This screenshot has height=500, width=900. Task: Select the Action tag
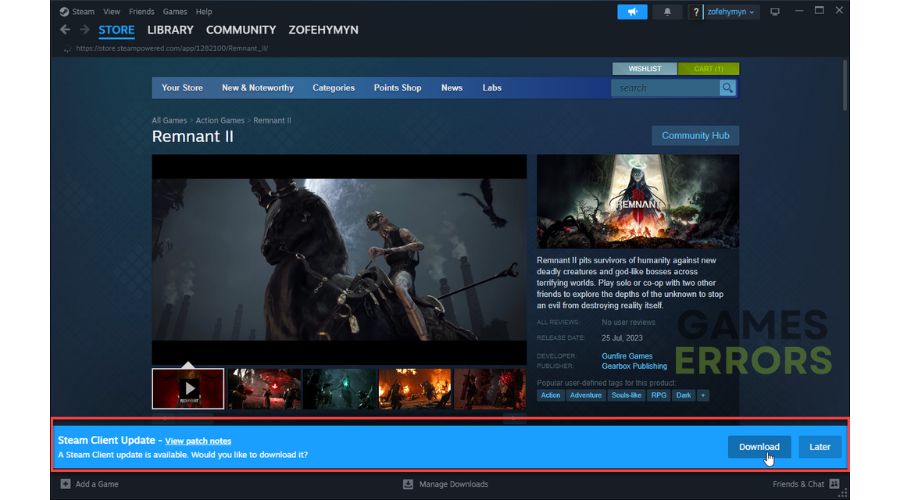click(550, 395)
